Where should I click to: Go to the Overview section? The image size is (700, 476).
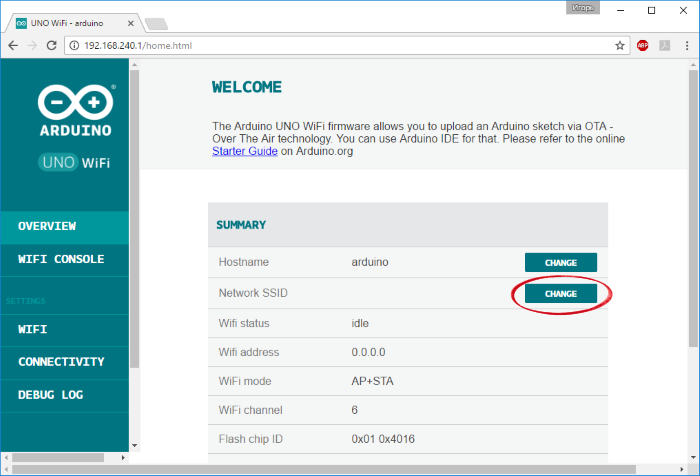point(47,226)
